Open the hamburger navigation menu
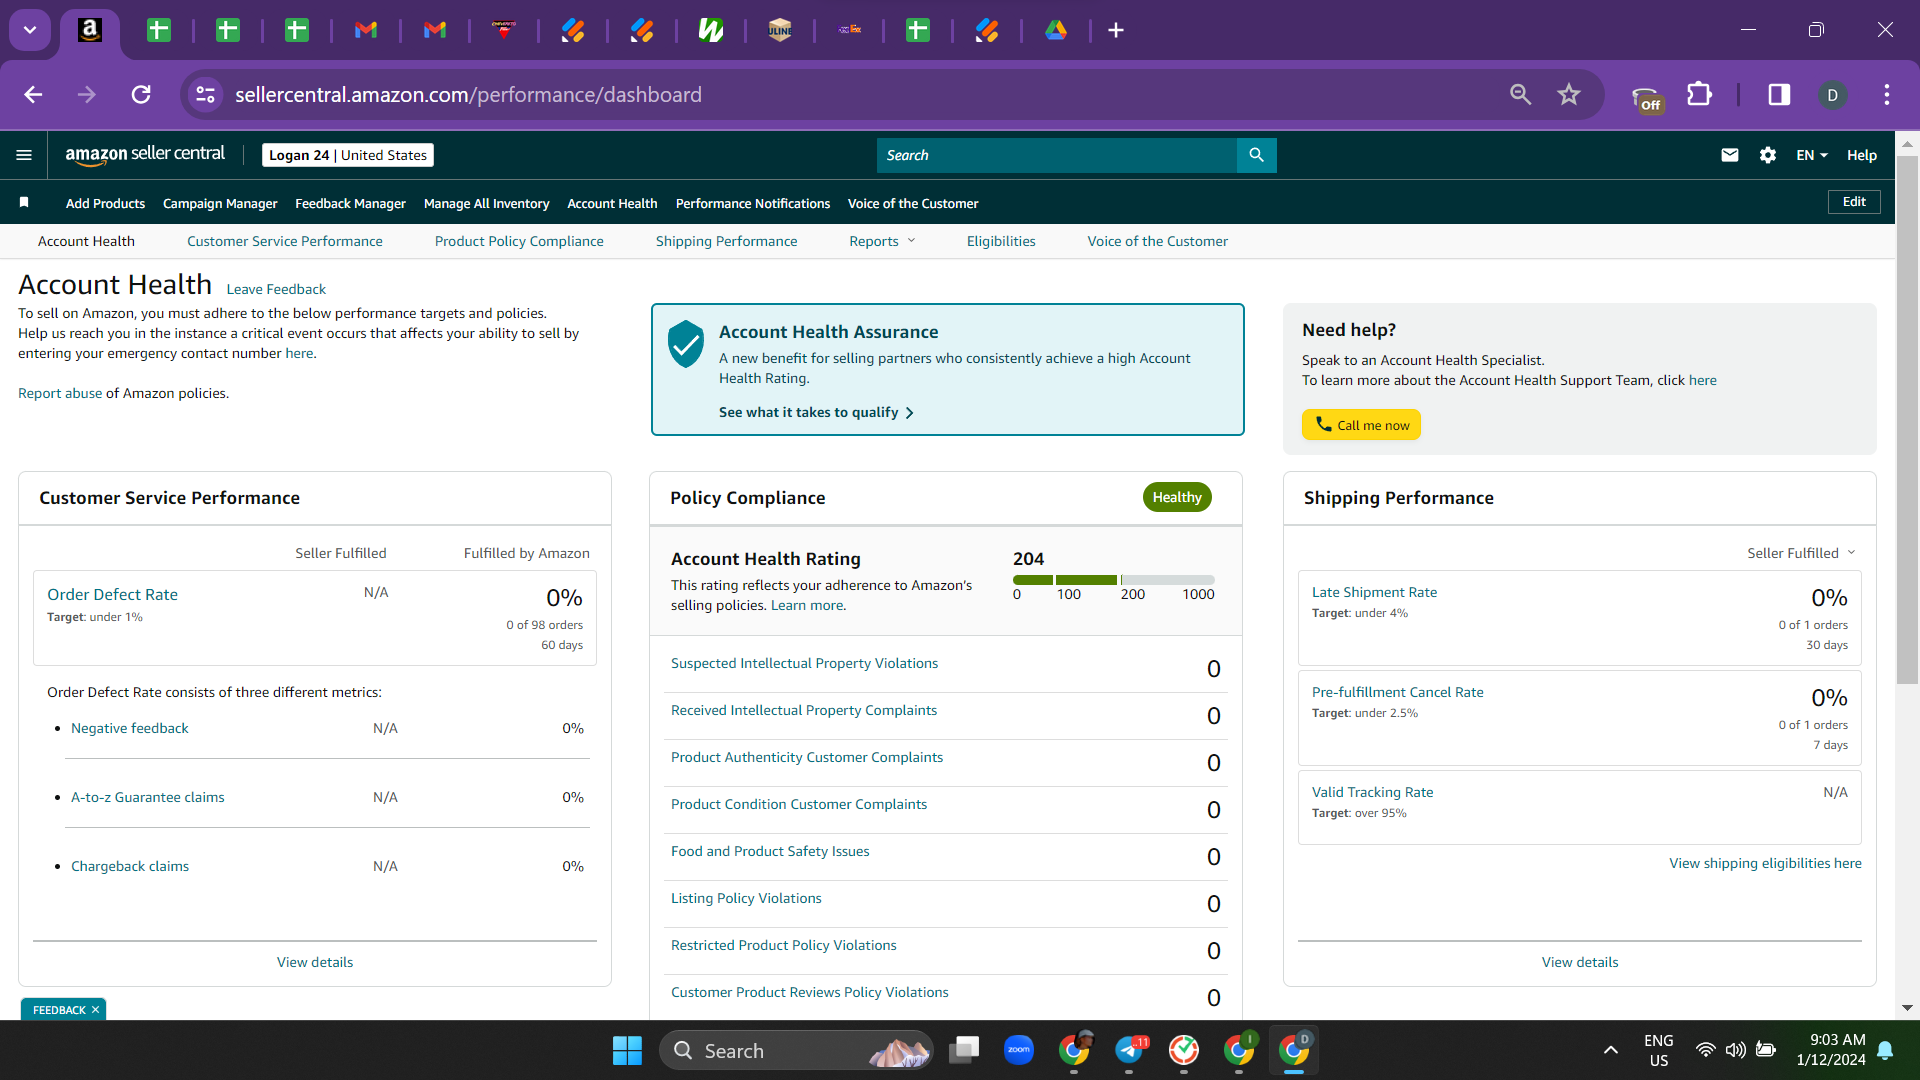This screenshot has width=1920, height=1080. (24, 155)
